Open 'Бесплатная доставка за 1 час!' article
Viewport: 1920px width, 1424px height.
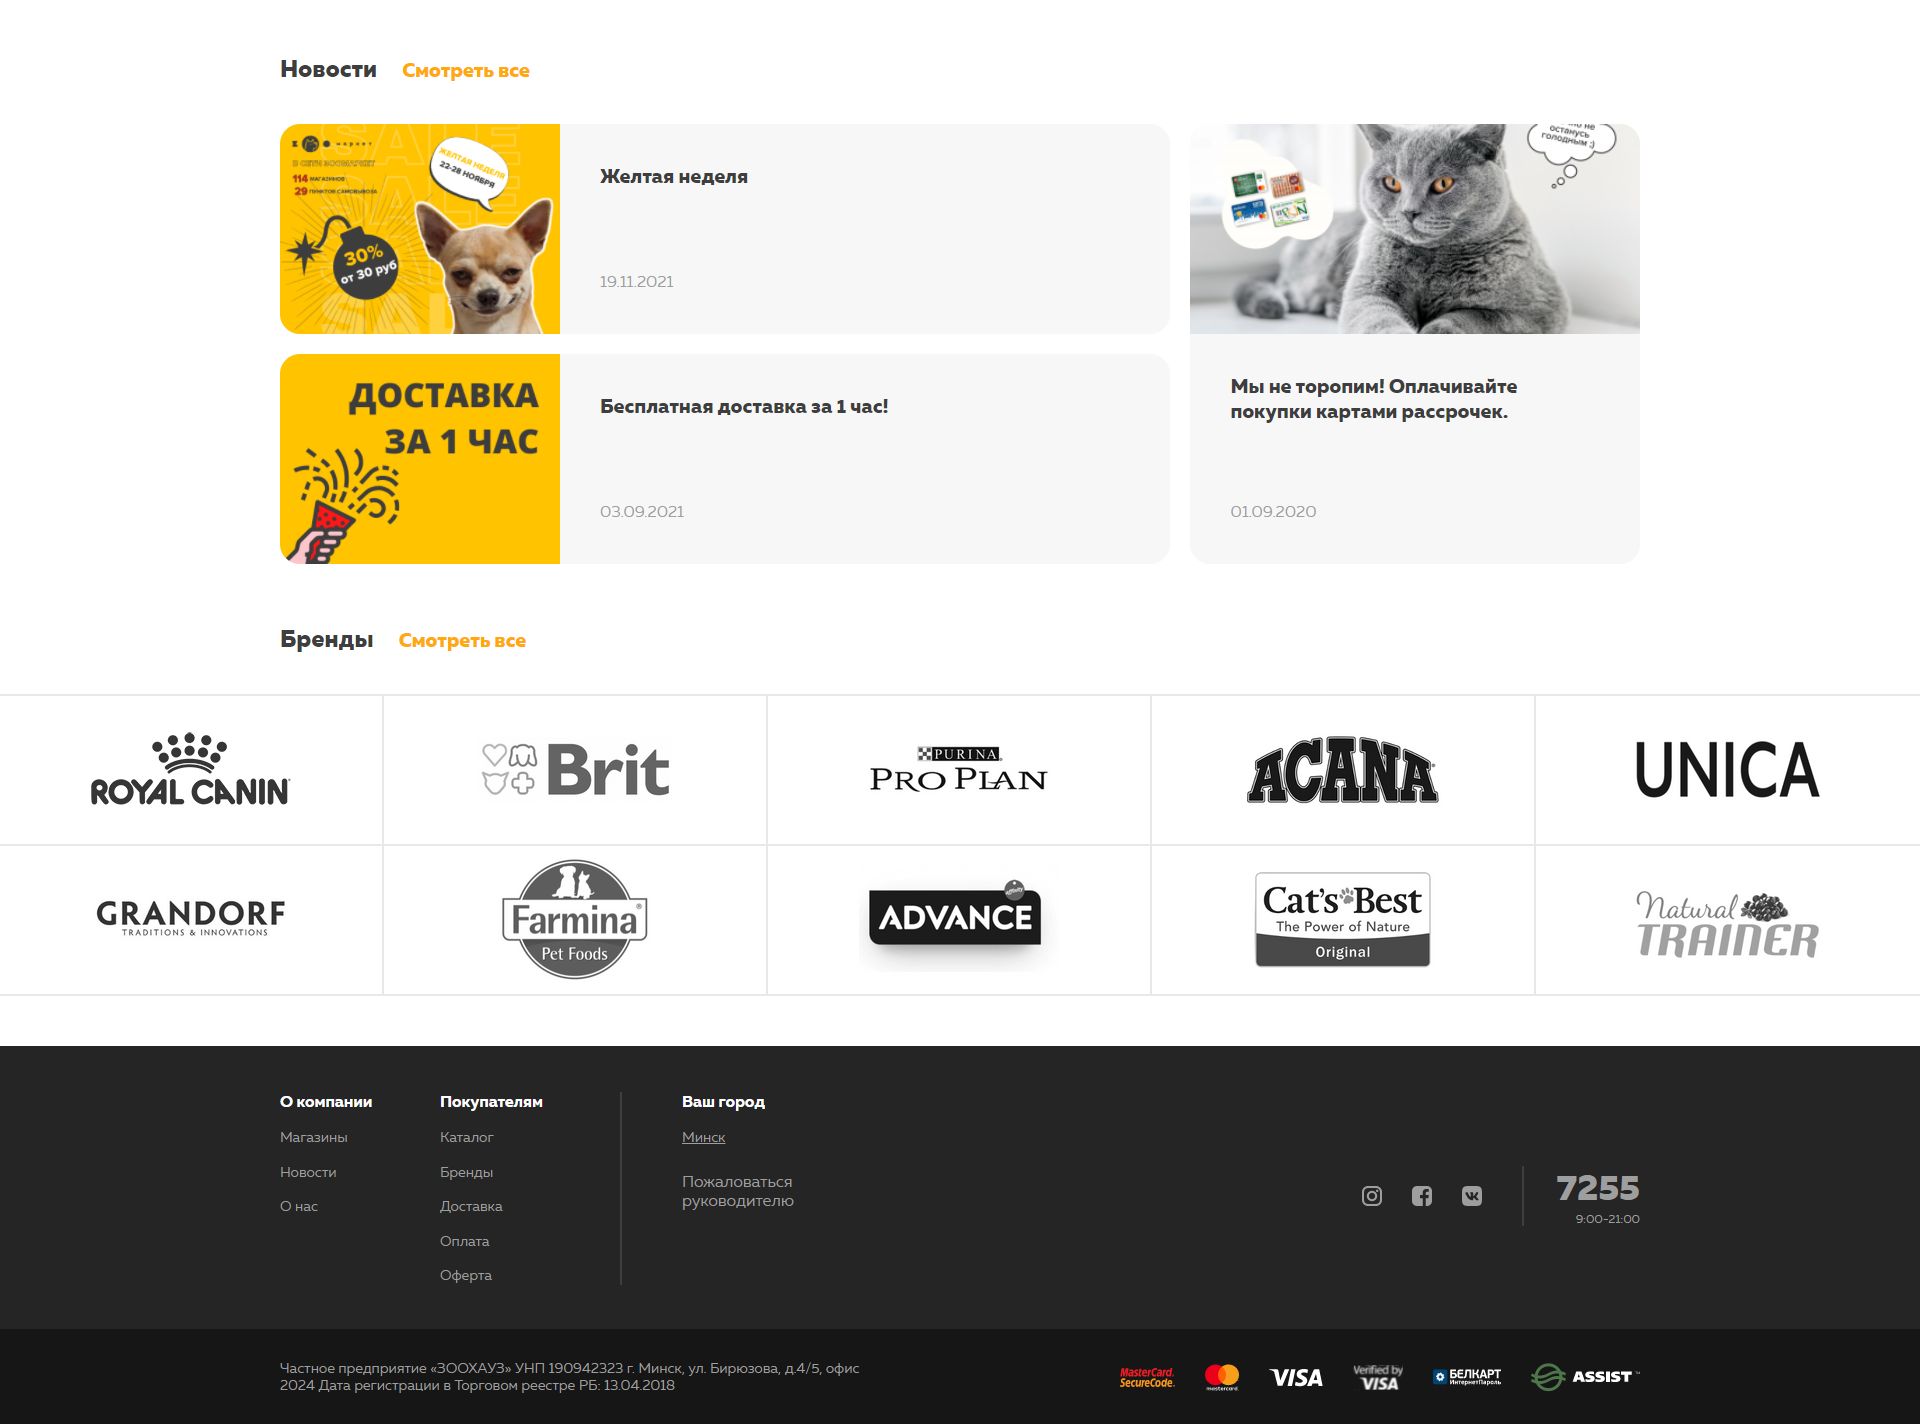pos(744,407)
